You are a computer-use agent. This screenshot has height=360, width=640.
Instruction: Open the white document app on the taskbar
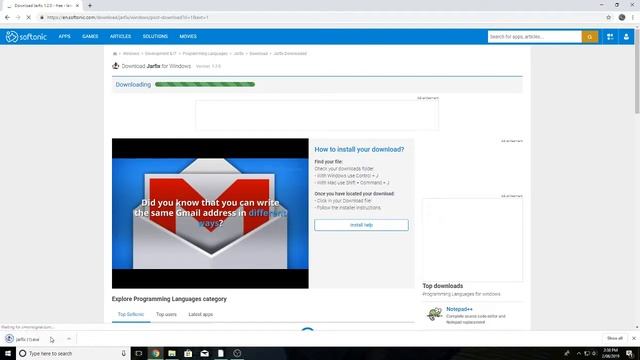pos(221,353)
